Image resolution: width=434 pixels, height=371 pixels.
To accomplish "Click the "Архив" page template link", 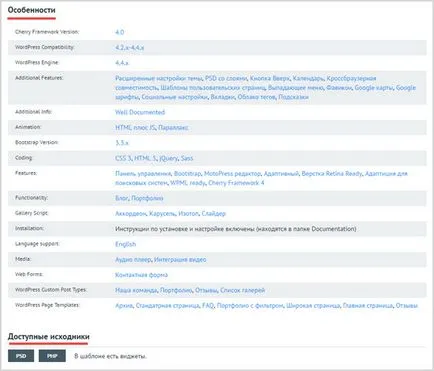I will 124,306.
